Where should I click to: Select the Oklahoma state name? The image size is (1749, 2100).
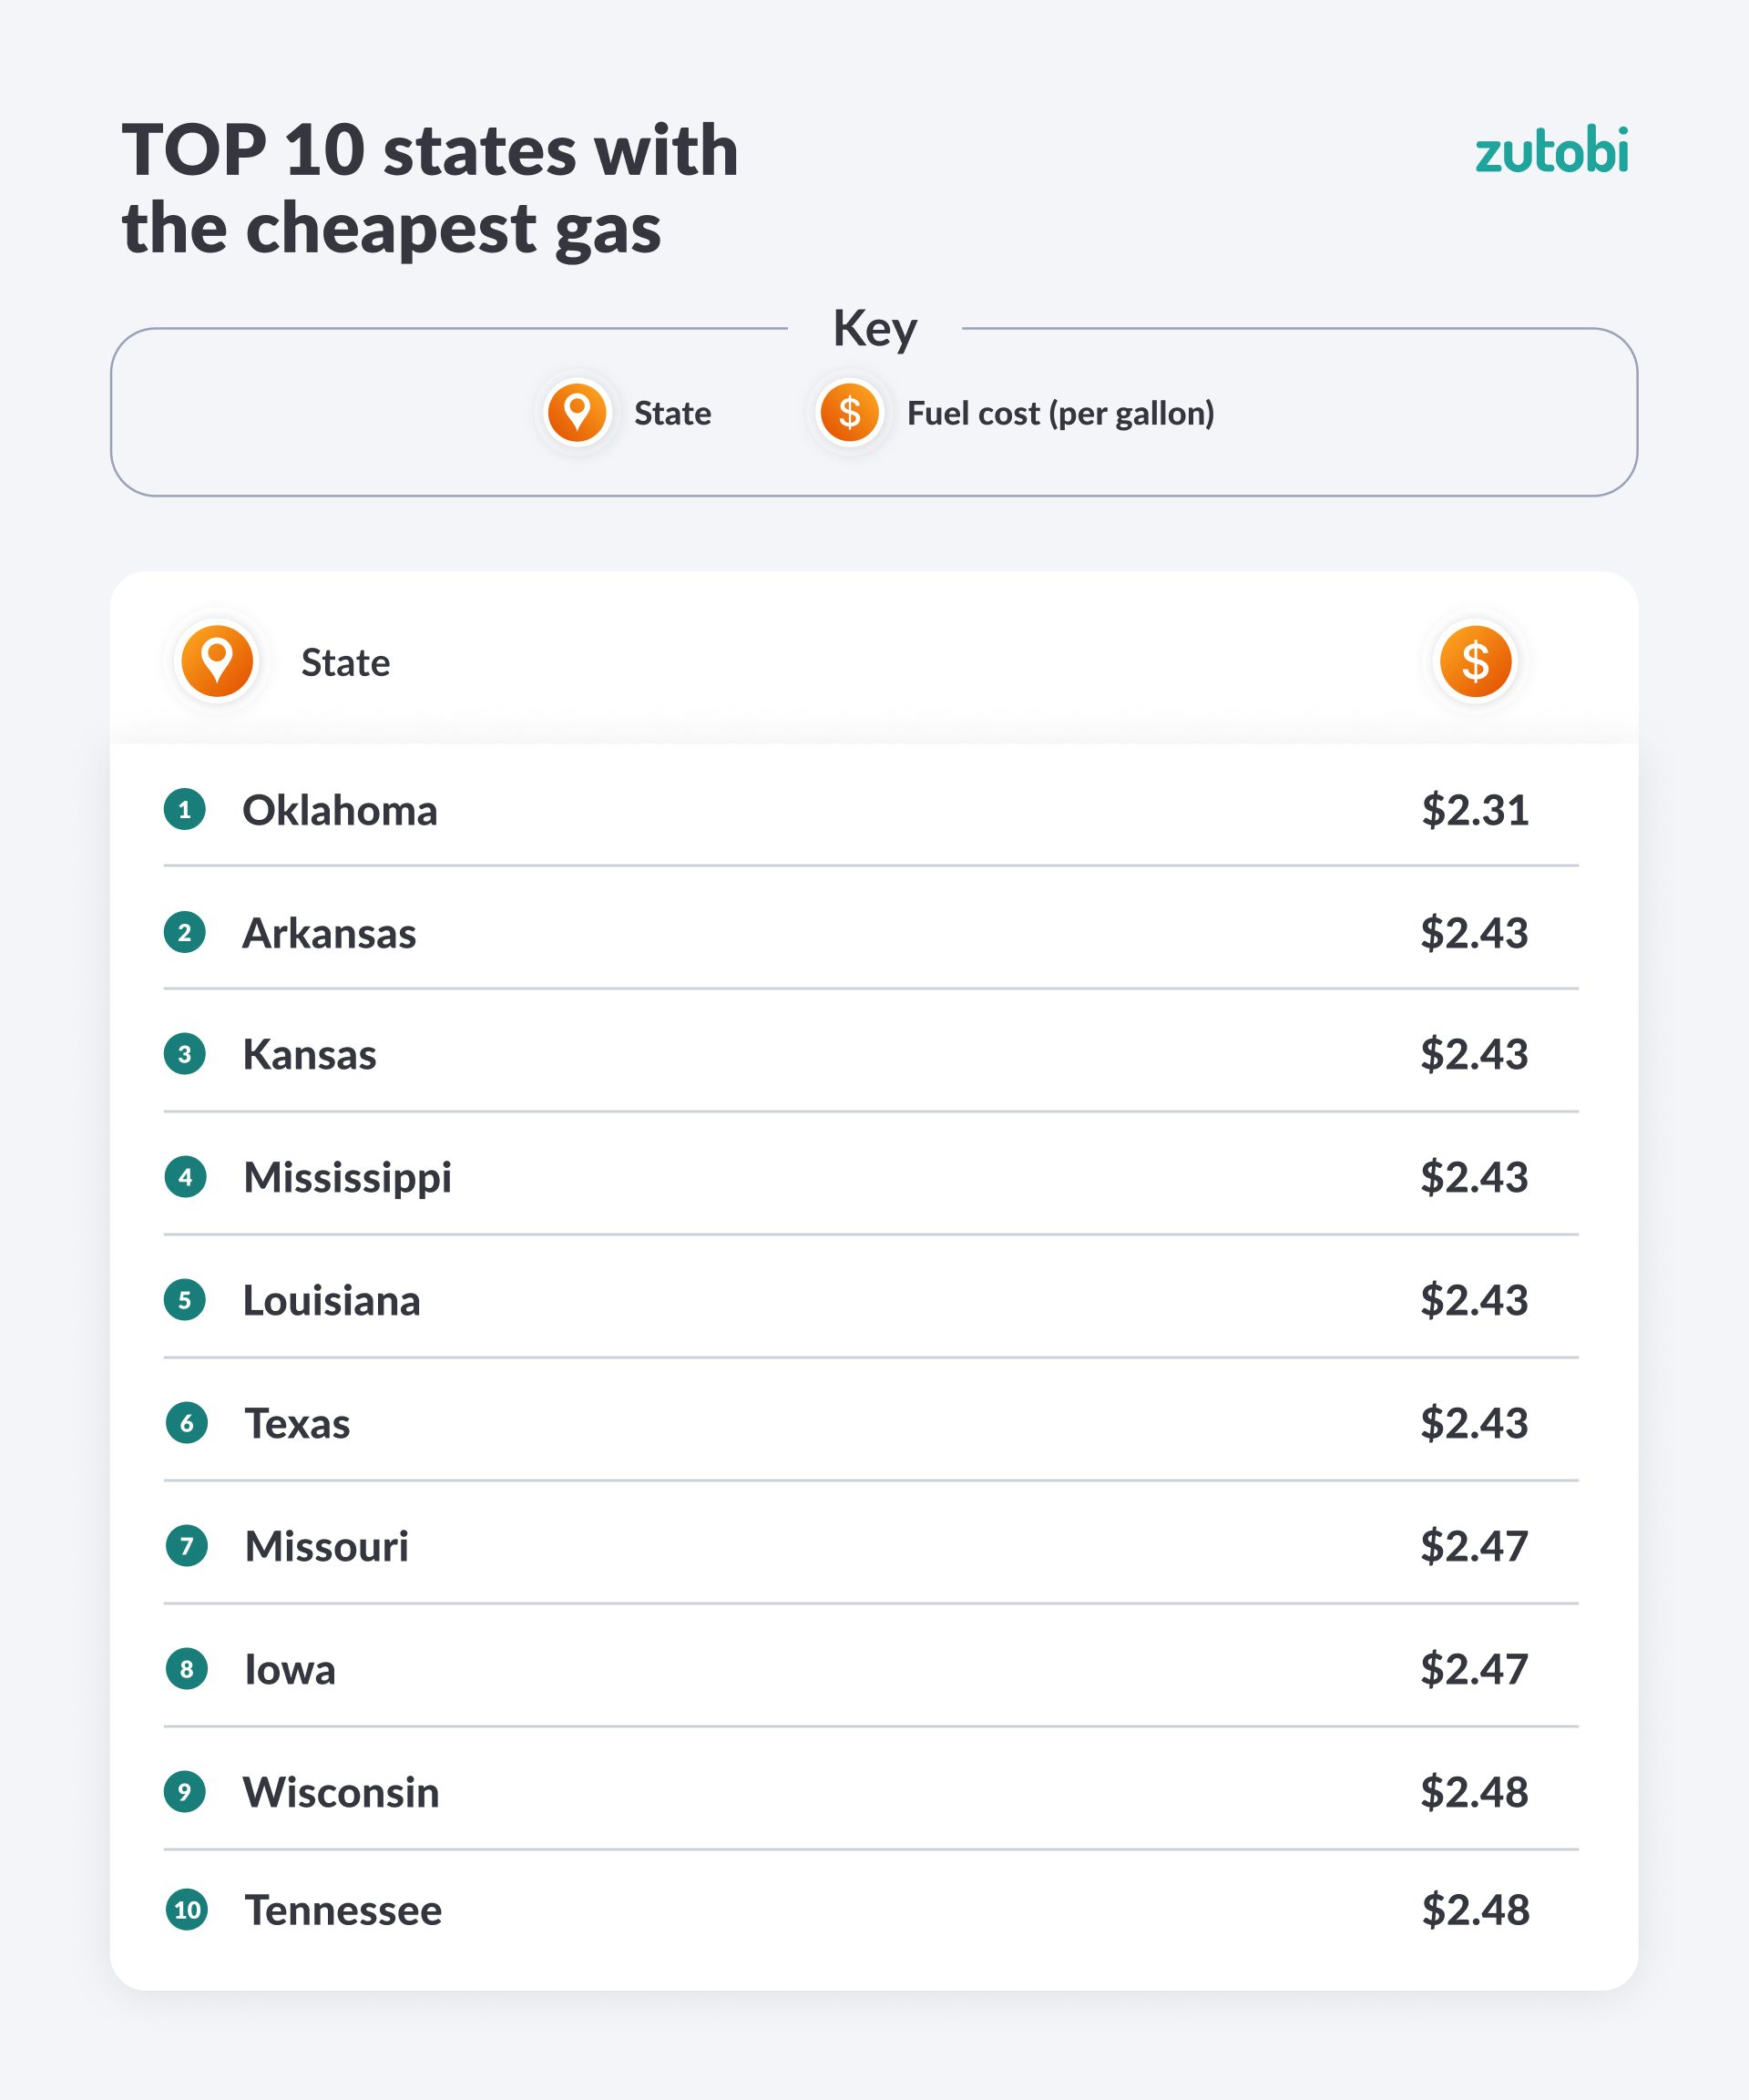[340, 810]
